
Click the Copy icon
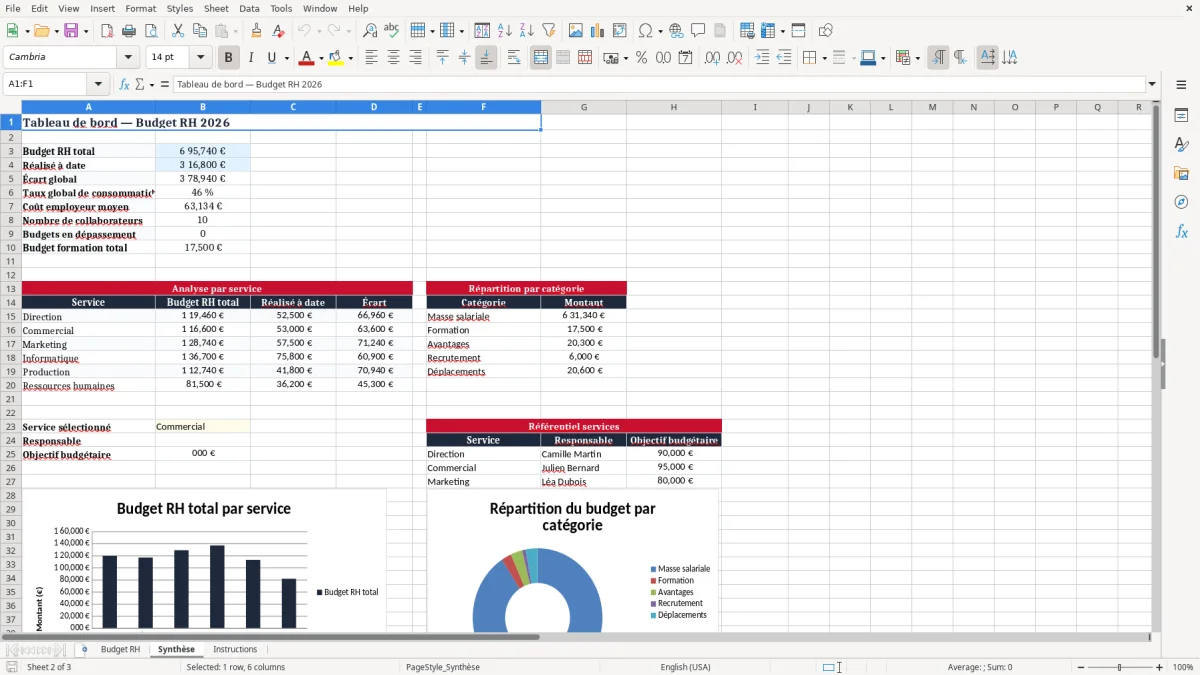tap(198, 31)
